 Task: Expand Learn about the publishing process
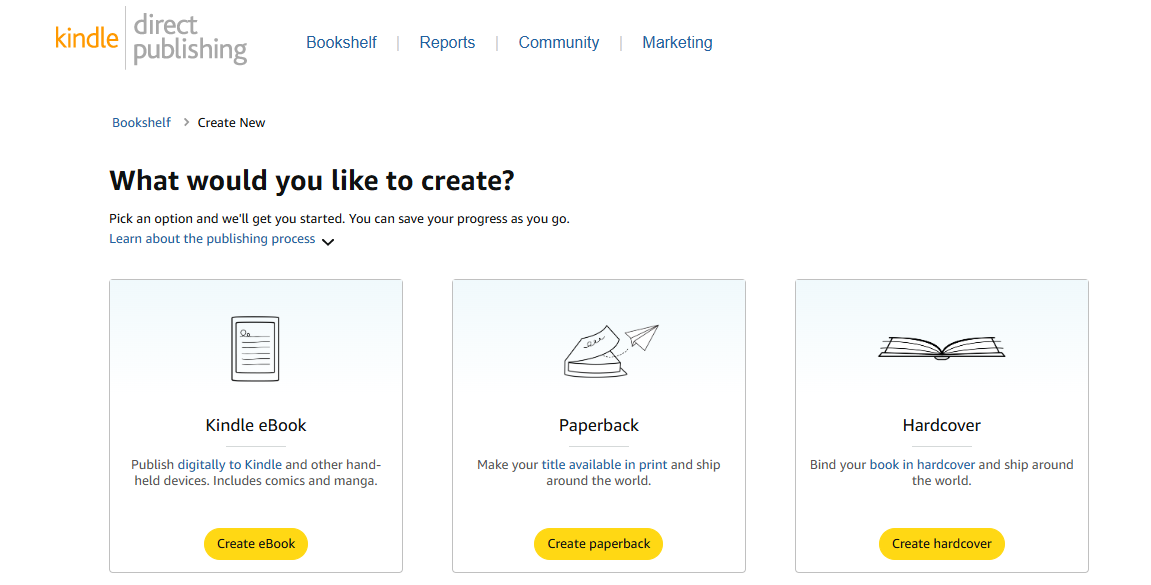[210, 239]
